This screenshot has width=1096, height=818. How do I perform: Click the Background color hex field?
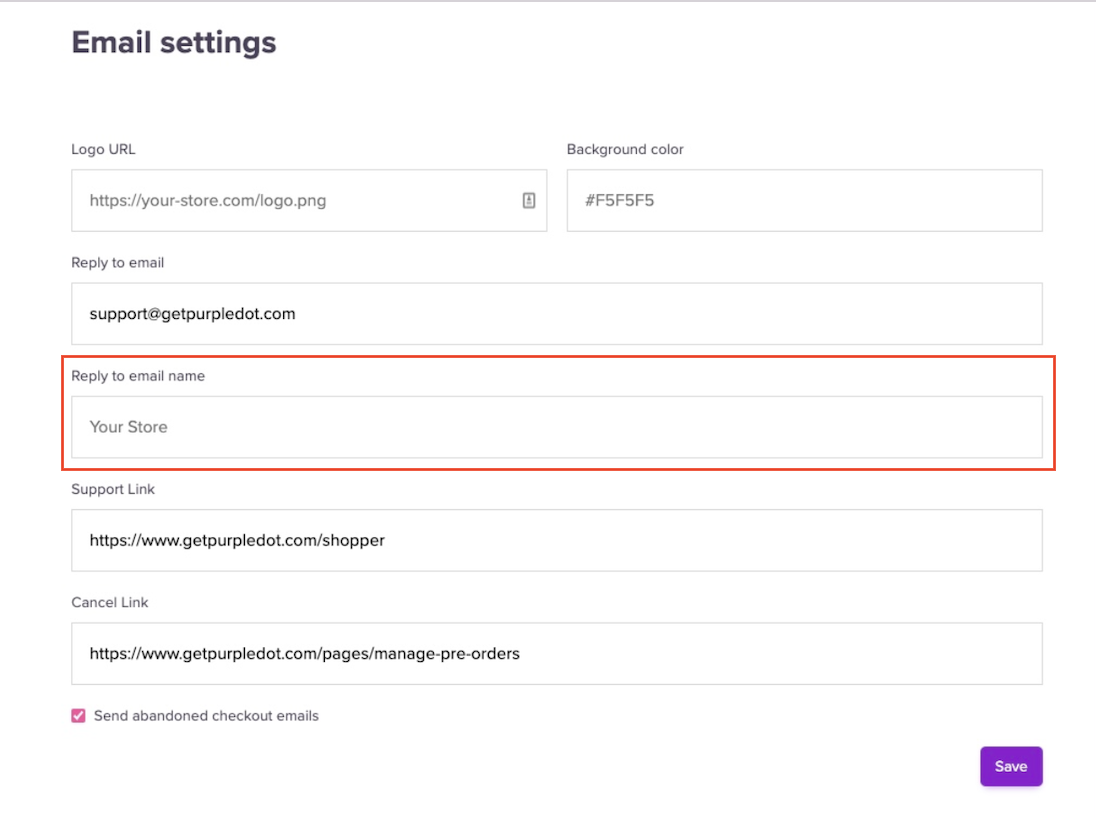pyautogui.click(x=804, y=200)
